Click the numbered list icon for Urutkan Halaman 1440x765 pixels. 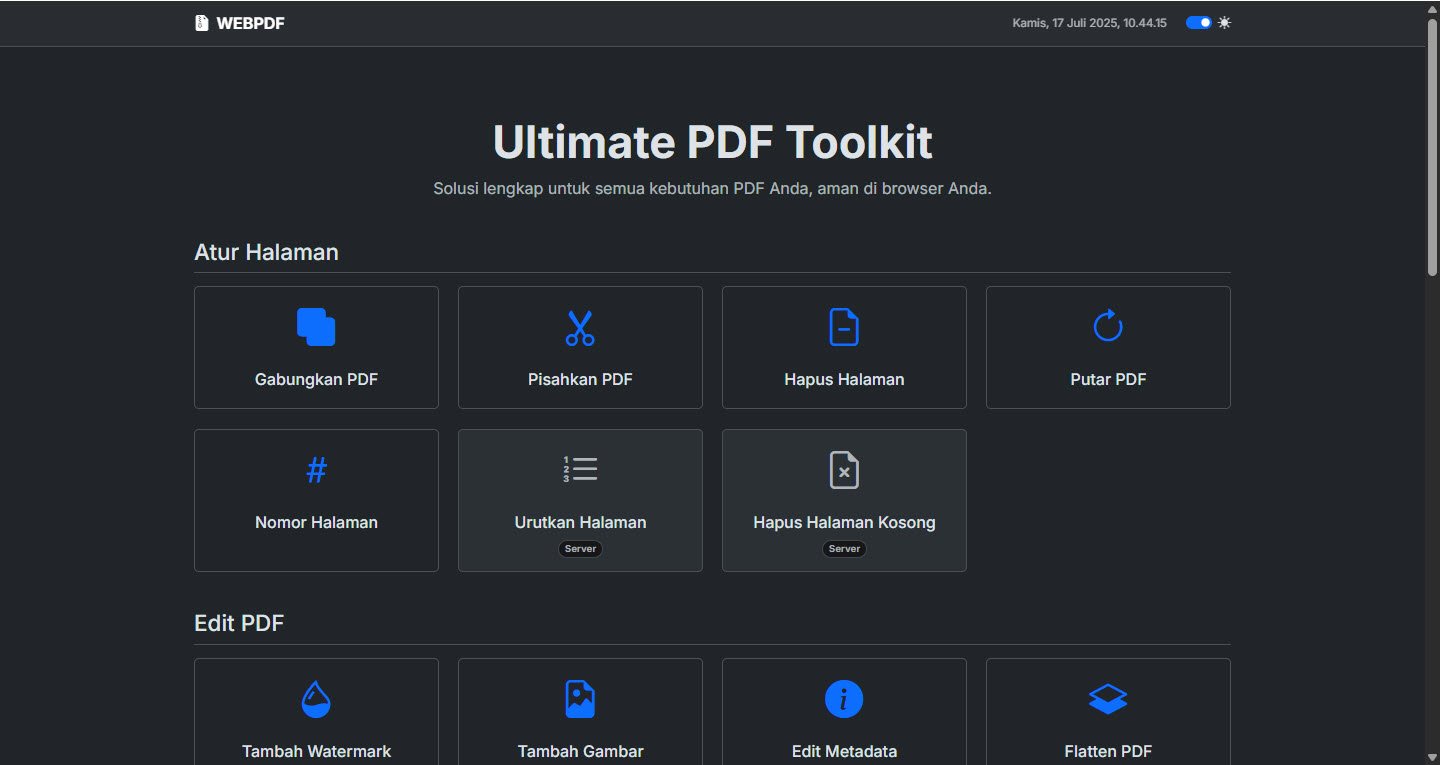click(580, 470)
